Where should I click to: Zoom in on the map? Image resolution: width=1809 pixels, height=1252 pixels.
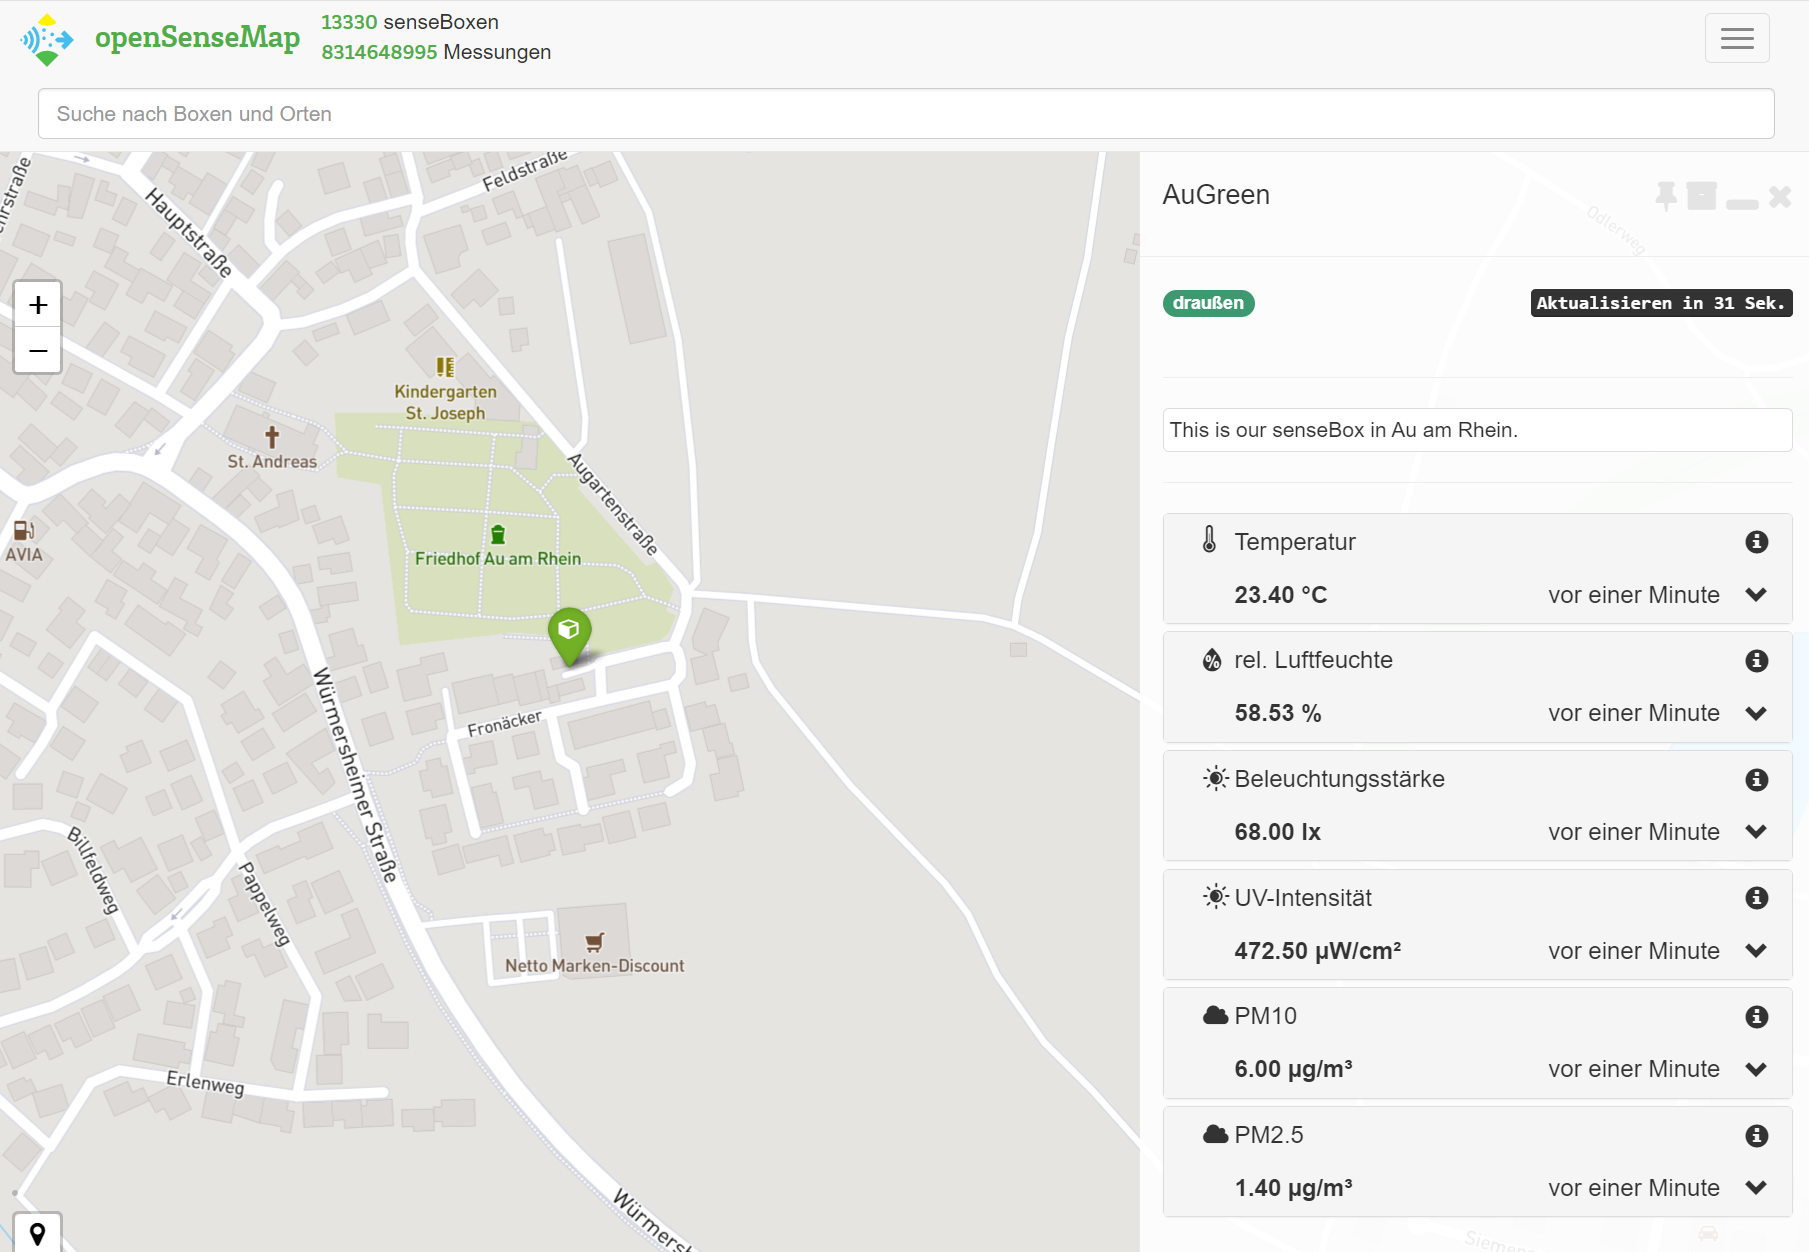tap(38, 305)
